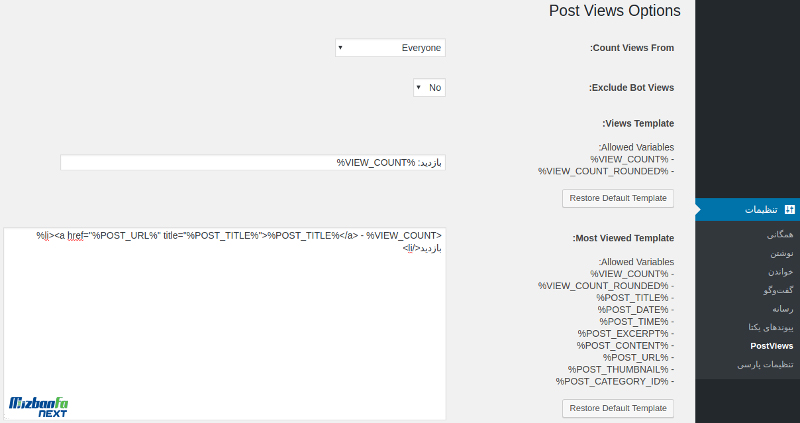
Task: Select گفت‌وگو discussion settings
Action: click(779, 290)
